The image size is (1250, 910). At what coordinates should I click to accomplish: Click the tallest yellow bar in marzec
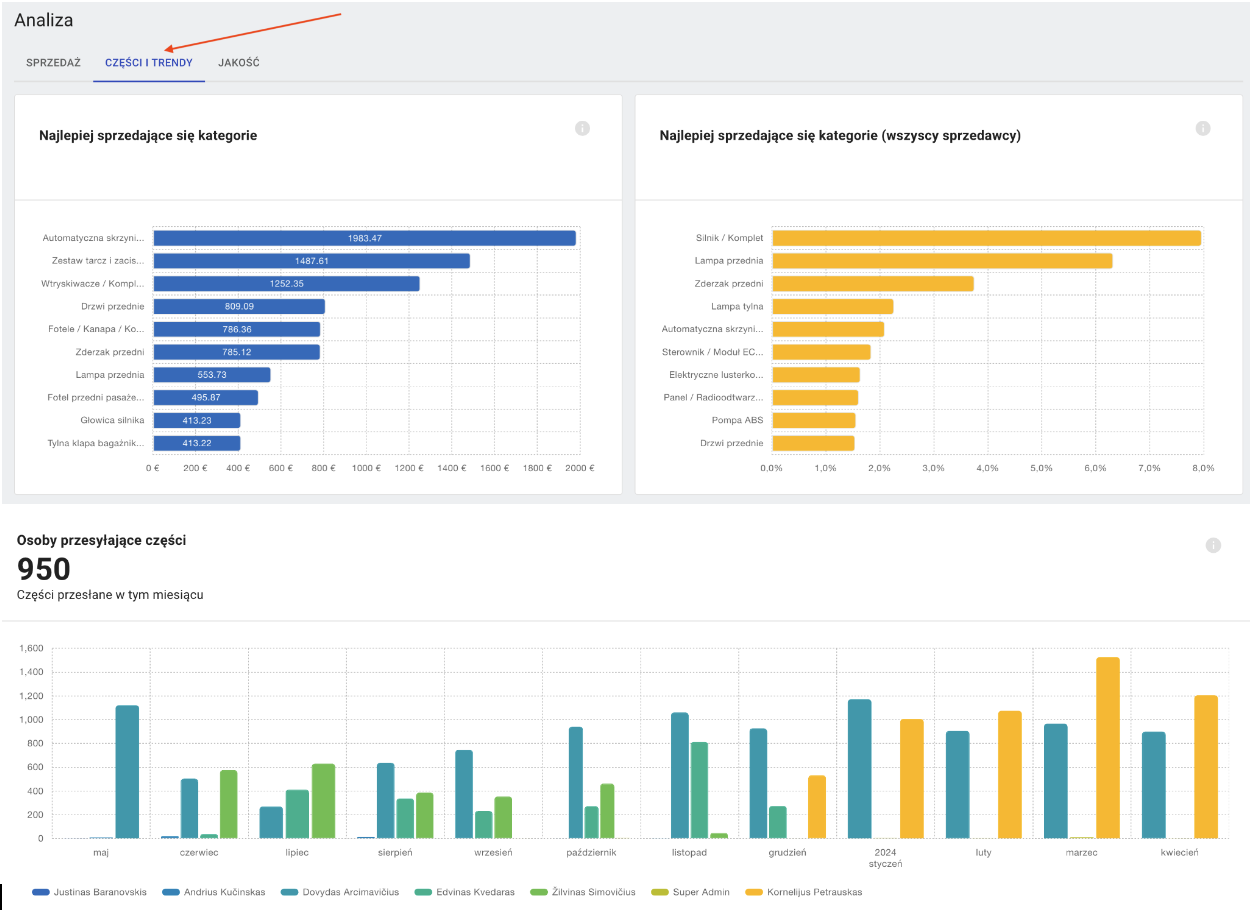click(x=1107, y=747)
